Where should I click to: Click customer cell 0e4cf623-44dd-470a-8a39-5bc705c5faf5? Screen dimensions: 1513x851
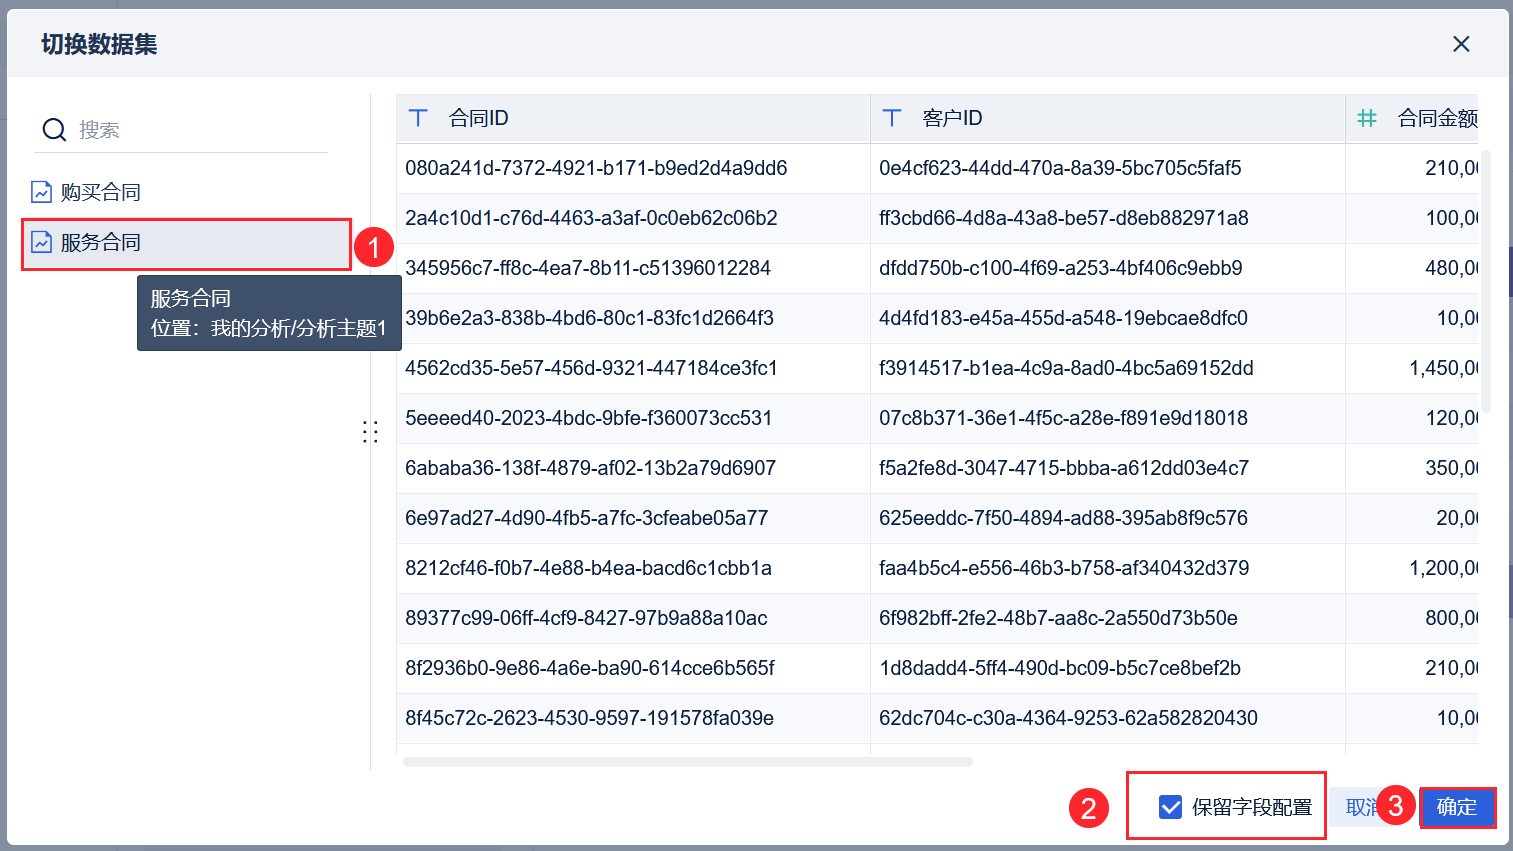(x=1108, y=168)
